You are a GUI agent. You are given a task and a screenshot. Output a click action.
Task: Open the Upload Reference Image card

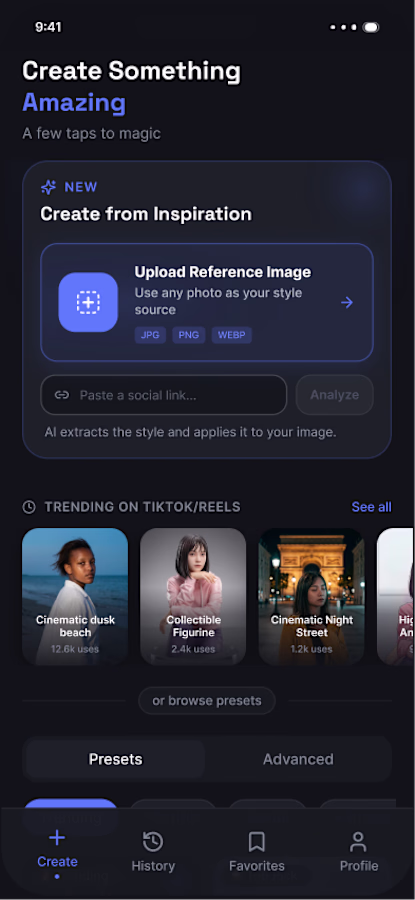pyautogui.click(x=207, y=302)
